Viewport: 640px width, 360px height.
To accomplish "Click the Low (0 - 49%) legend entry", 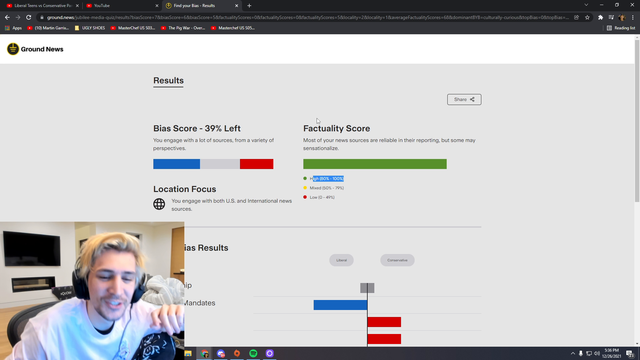I will pos(319,197).
